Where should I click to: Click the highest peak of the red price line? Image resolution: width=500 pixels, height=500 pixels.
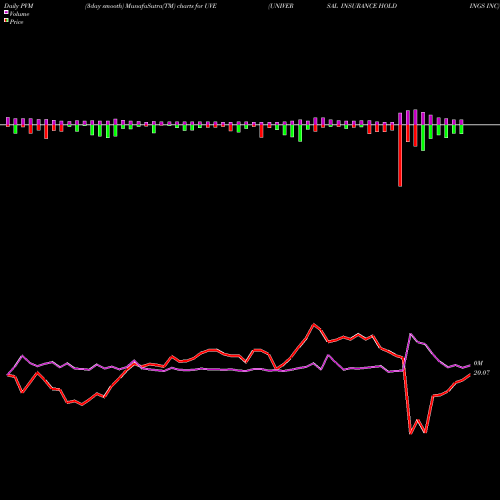314,324
